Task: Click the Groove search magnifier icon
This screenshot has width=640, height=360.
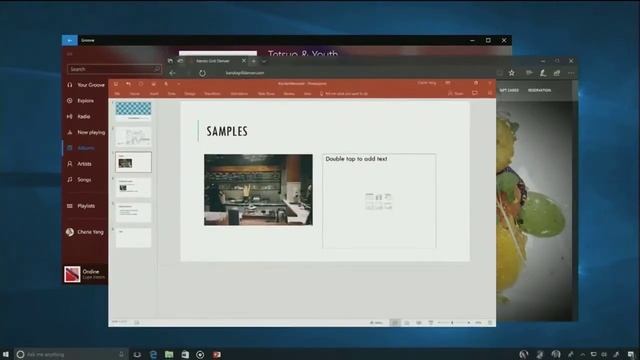Action: pyautogui.click(x=156, y=69)
